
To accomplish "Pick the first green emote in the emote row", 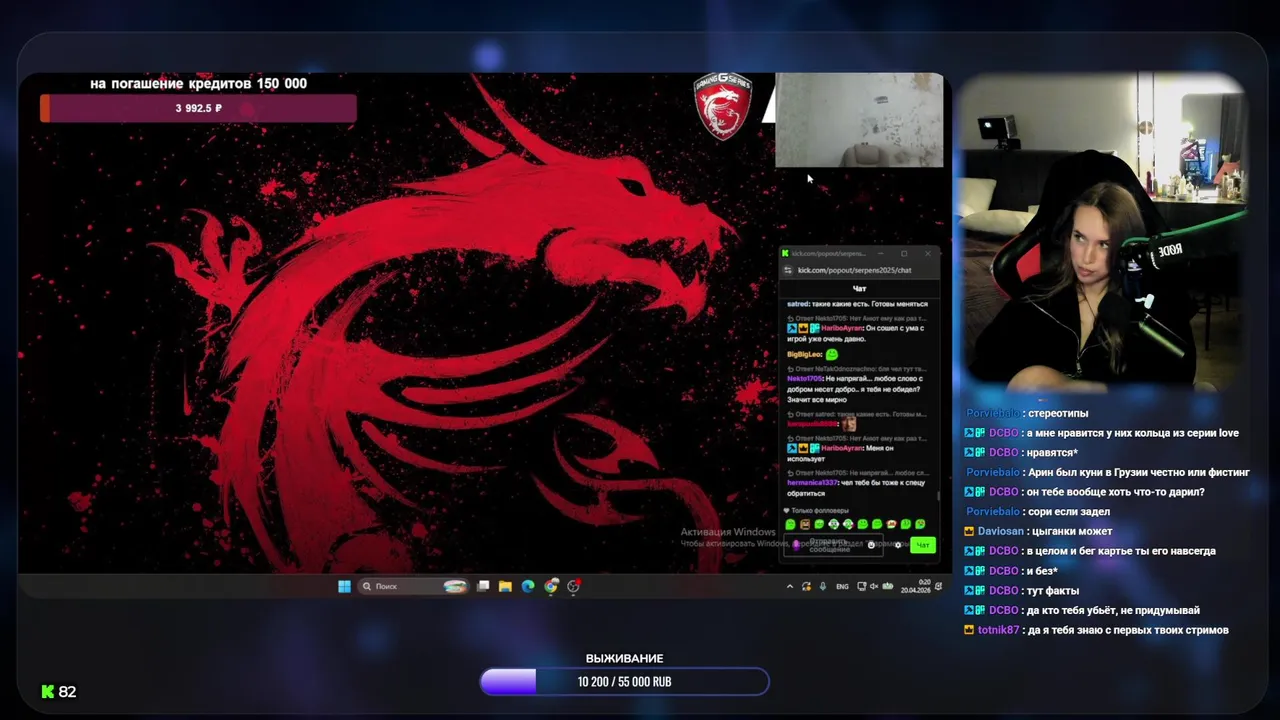I will point(790,524).
